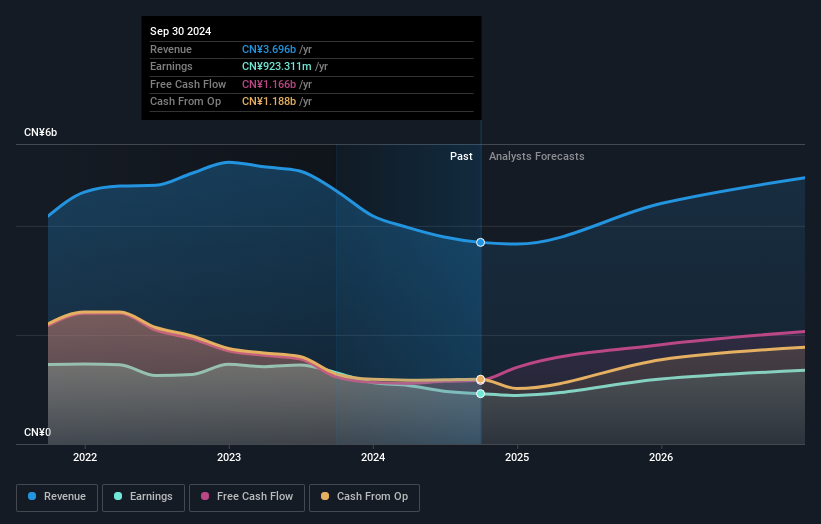Click the Revenue row label in tooltip
The image size is (821, 524).
pyautogui.click(x=171, y=49)
